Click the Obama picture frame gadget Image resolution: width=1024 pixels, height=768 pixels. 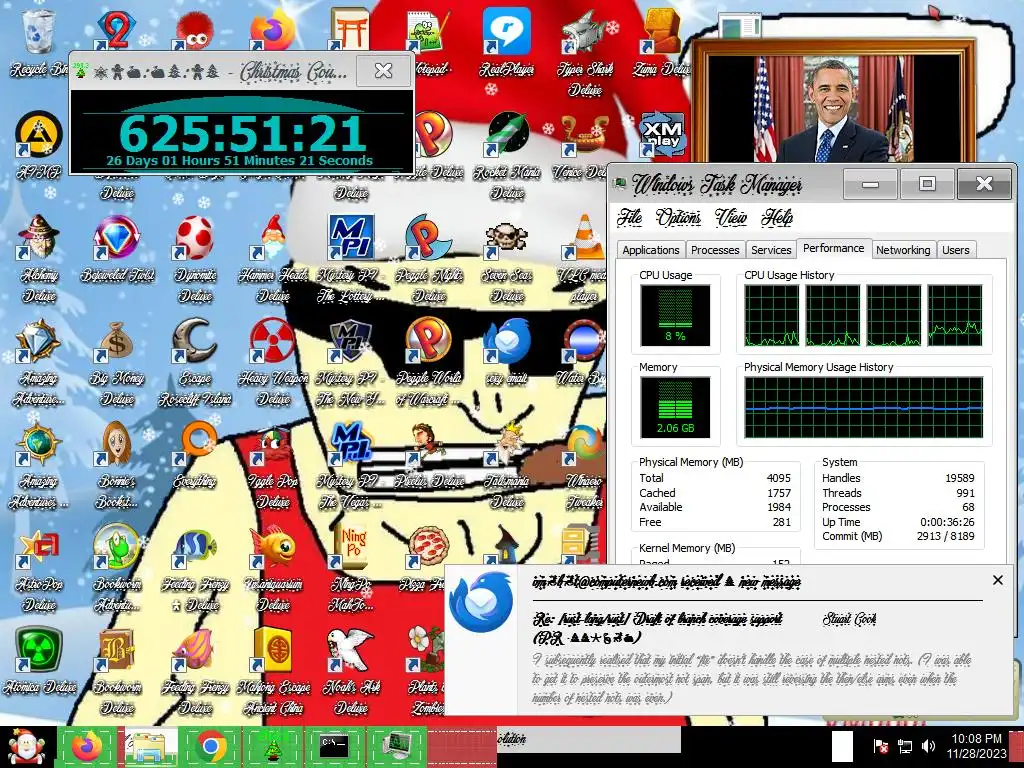[834, 102]
